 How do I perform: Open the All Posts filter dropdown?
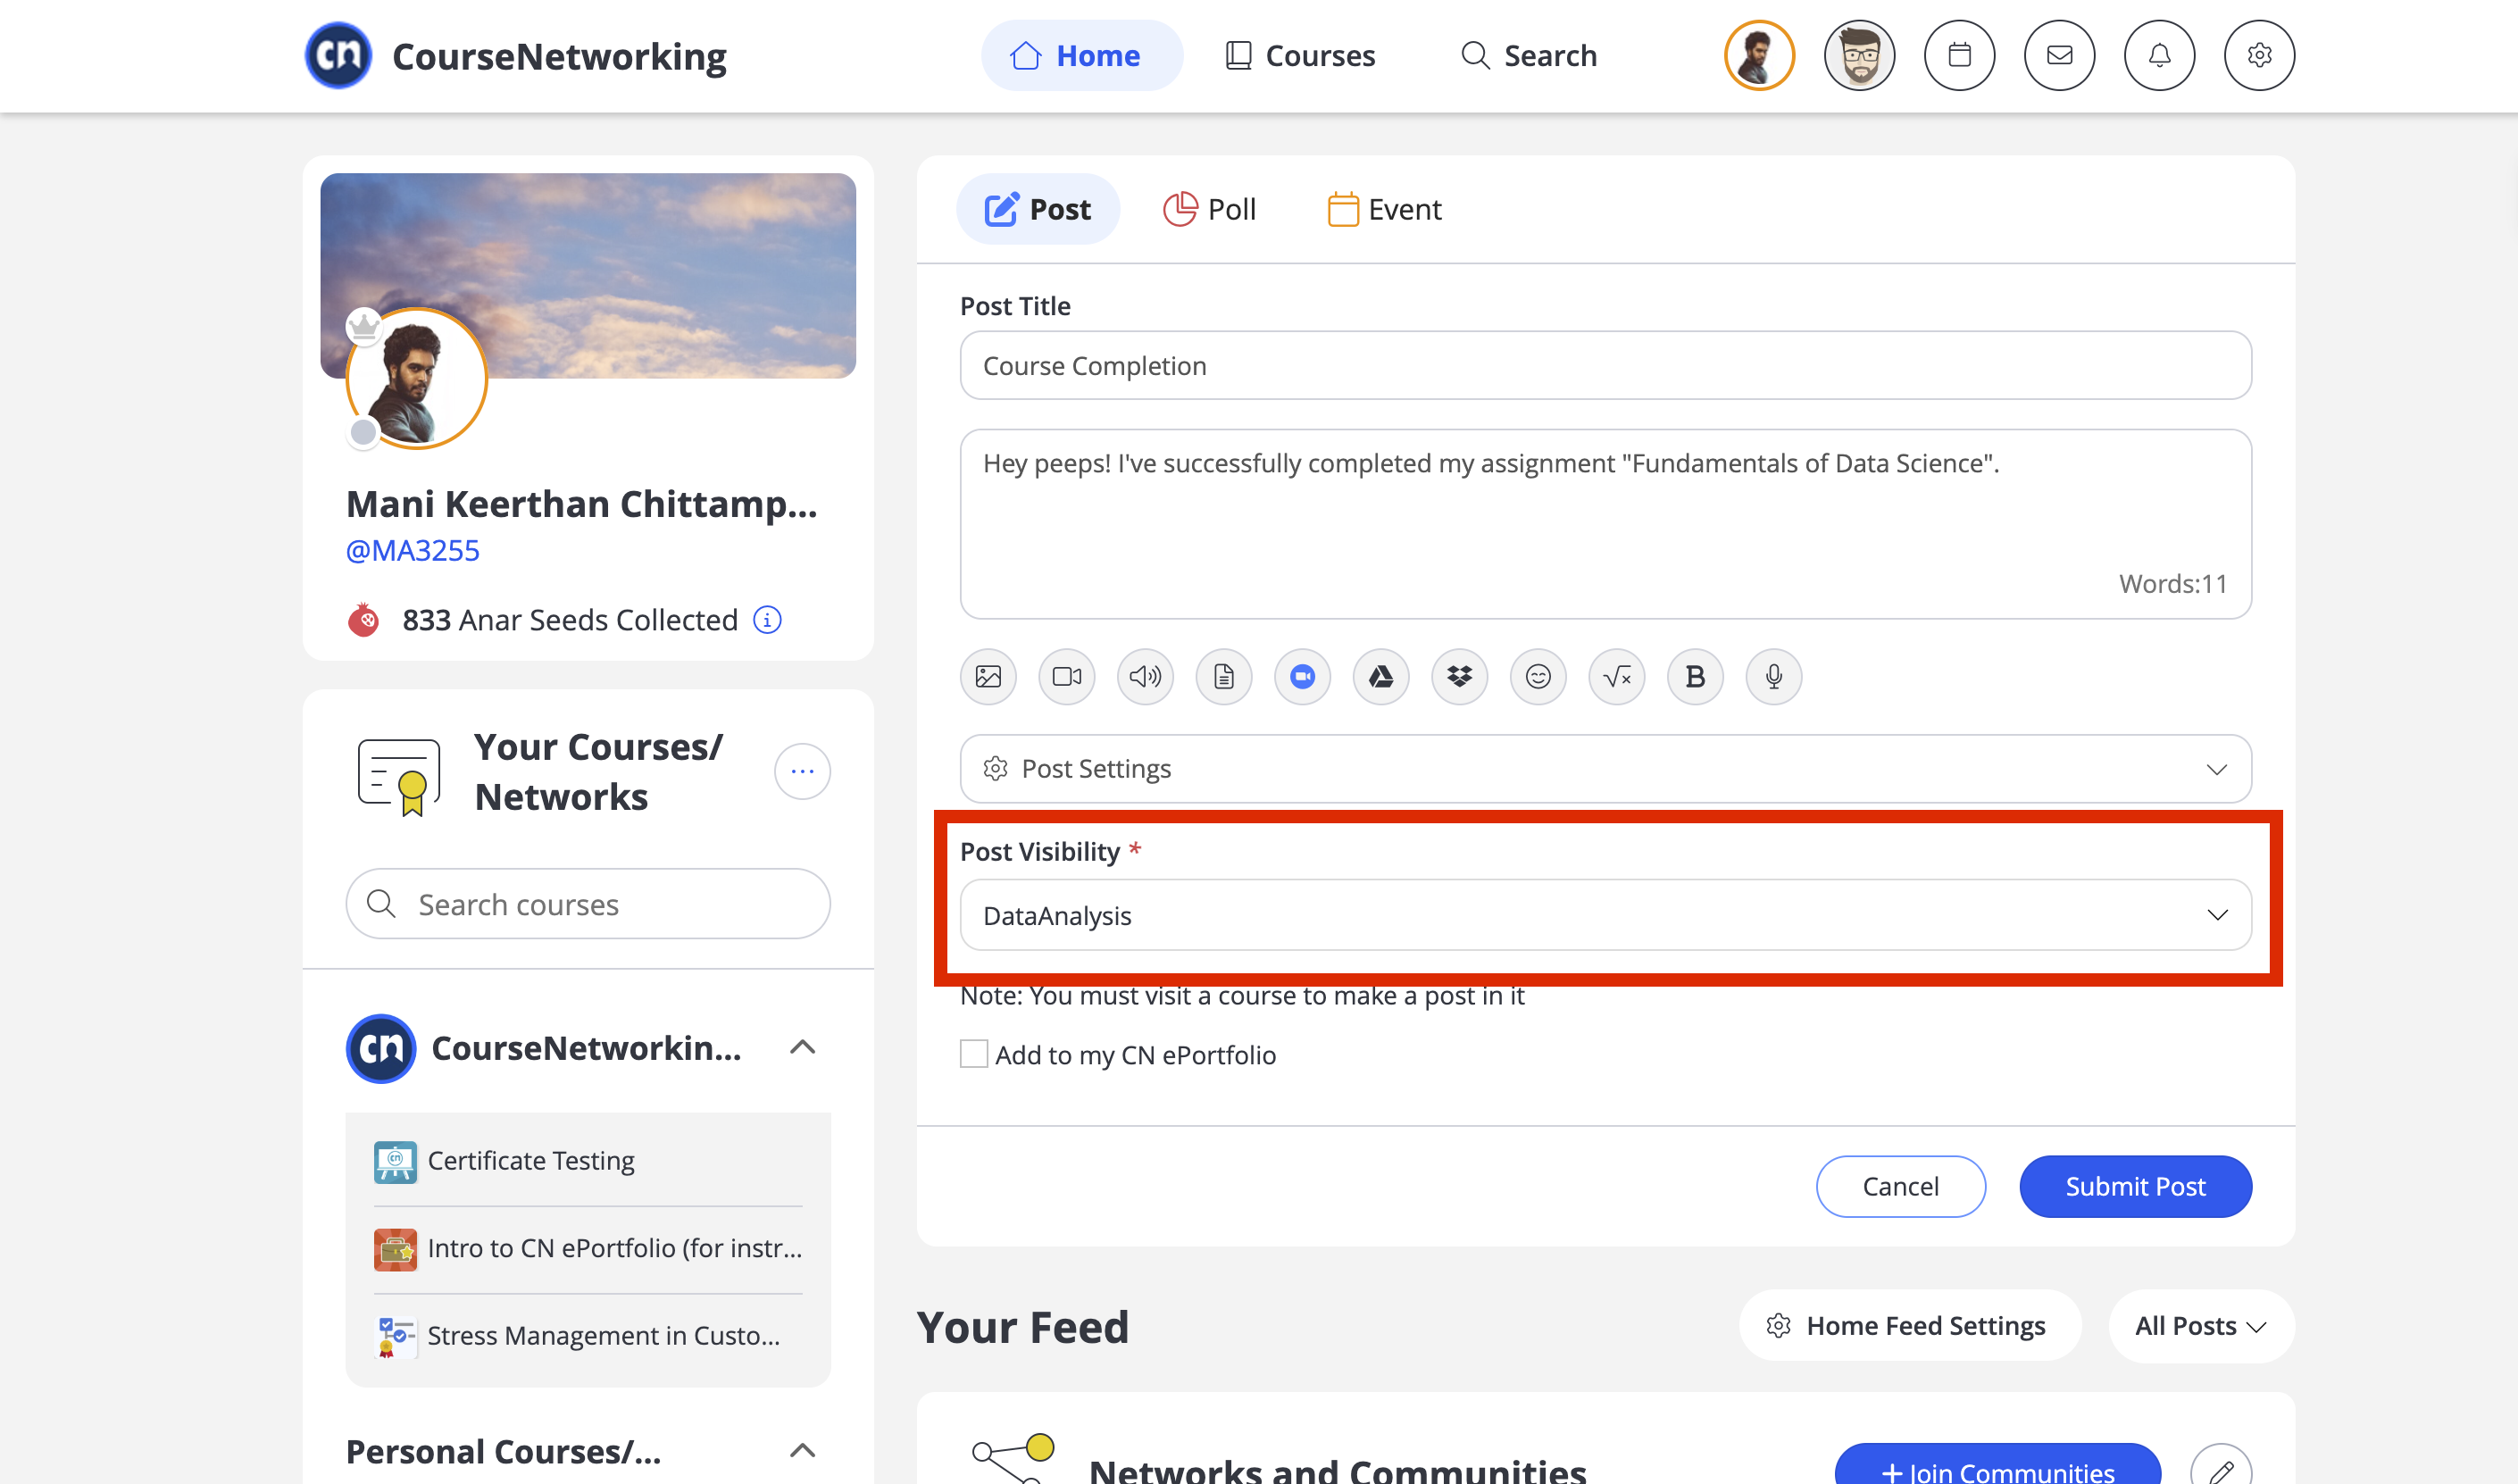[x=2200, y=1326]
